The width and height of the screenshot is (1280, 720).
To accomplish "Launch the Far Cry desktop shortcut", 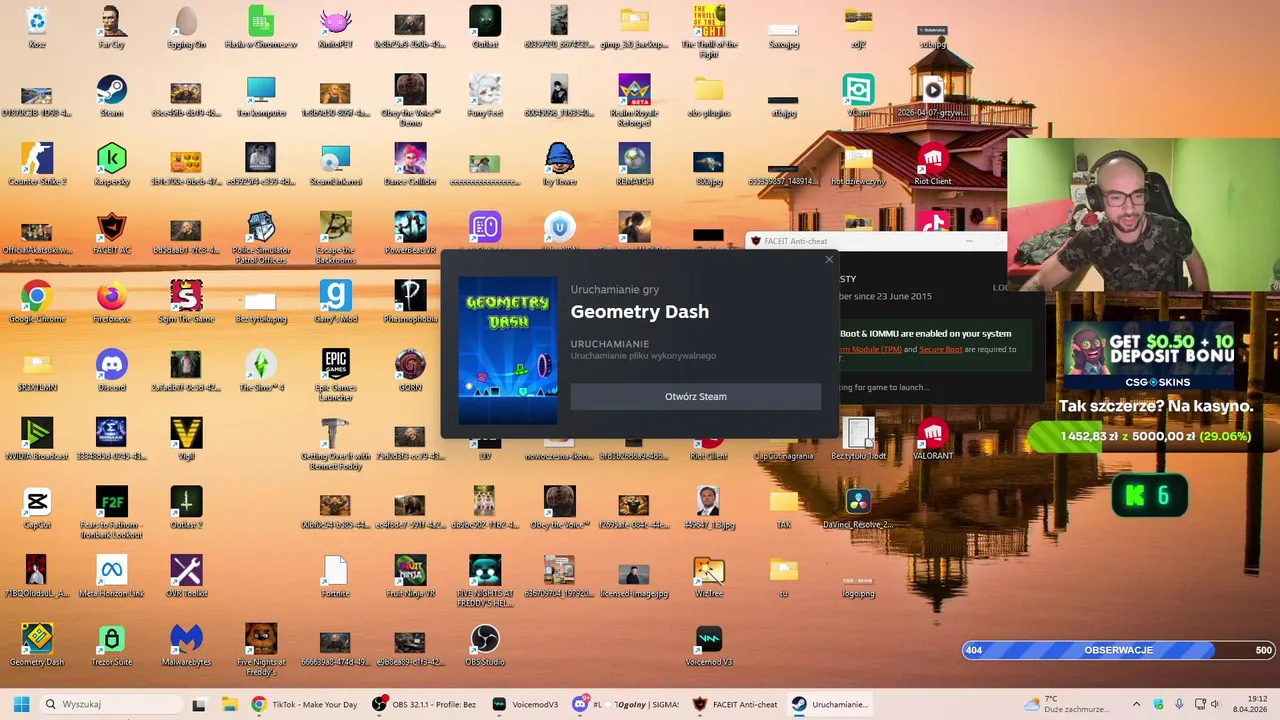I will 112,27.
